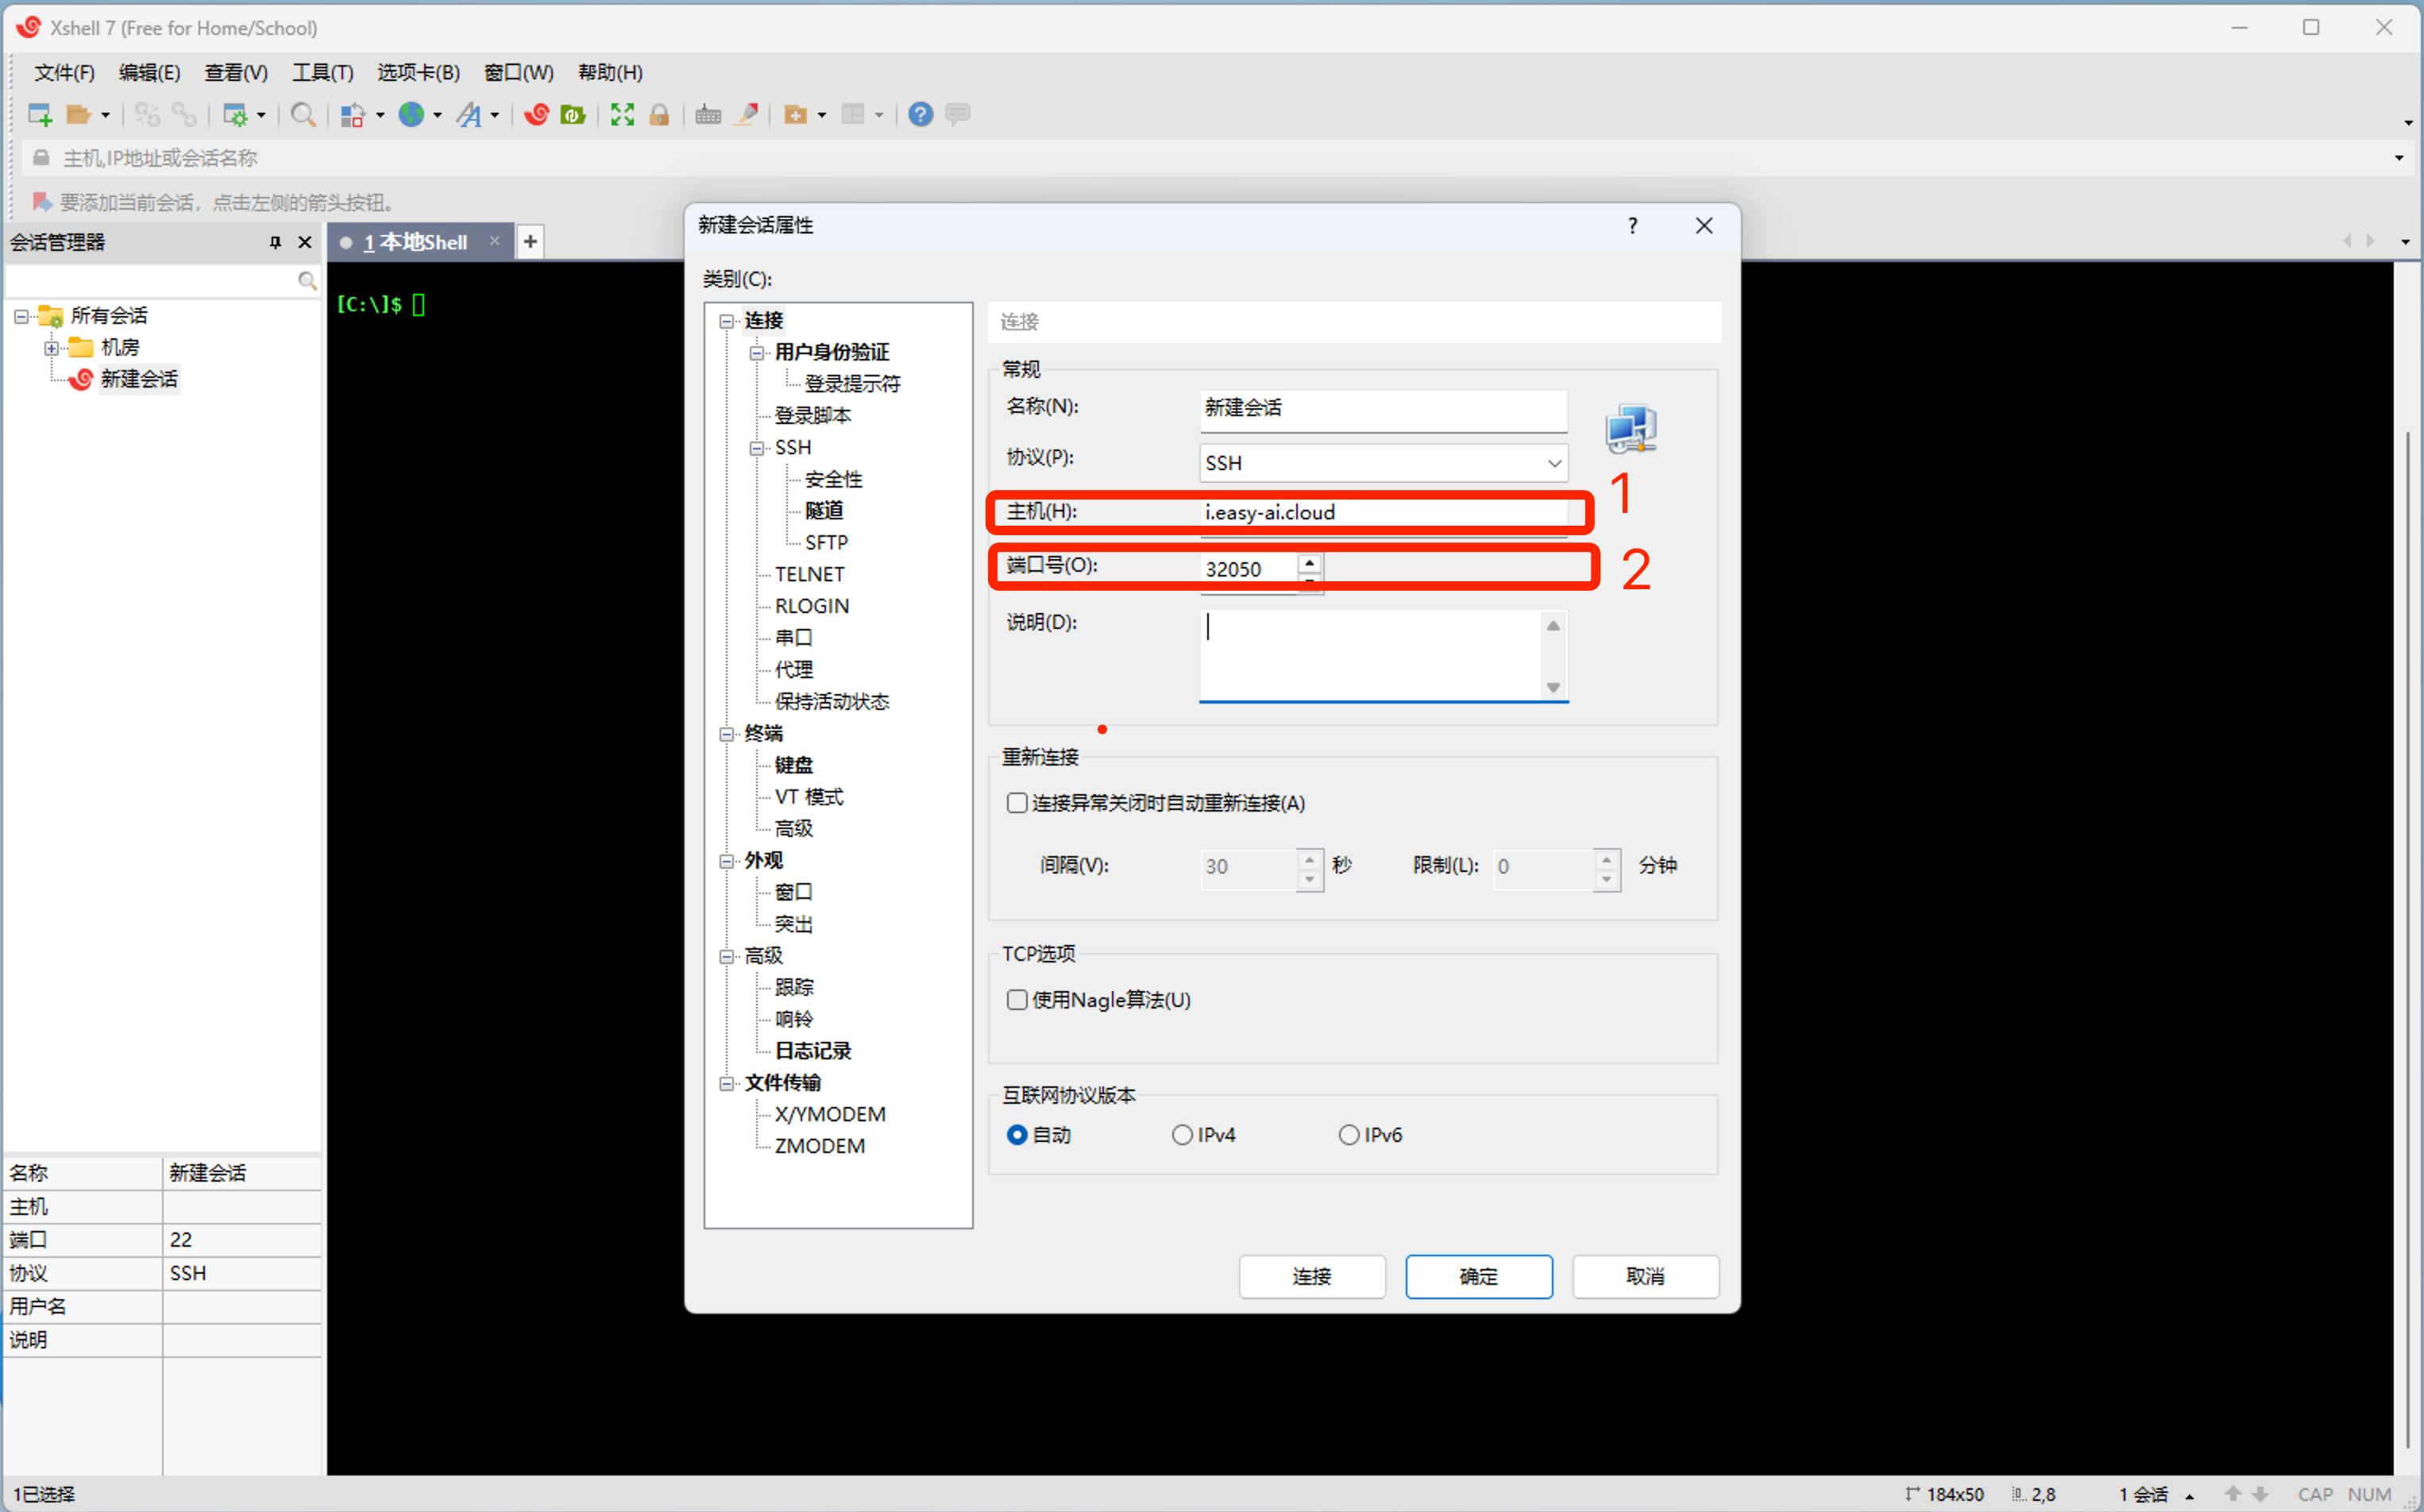Screen dimensions: 2424x1512
Task: Select 保持活动状态 in the category tree
Action: coord(832,702)
